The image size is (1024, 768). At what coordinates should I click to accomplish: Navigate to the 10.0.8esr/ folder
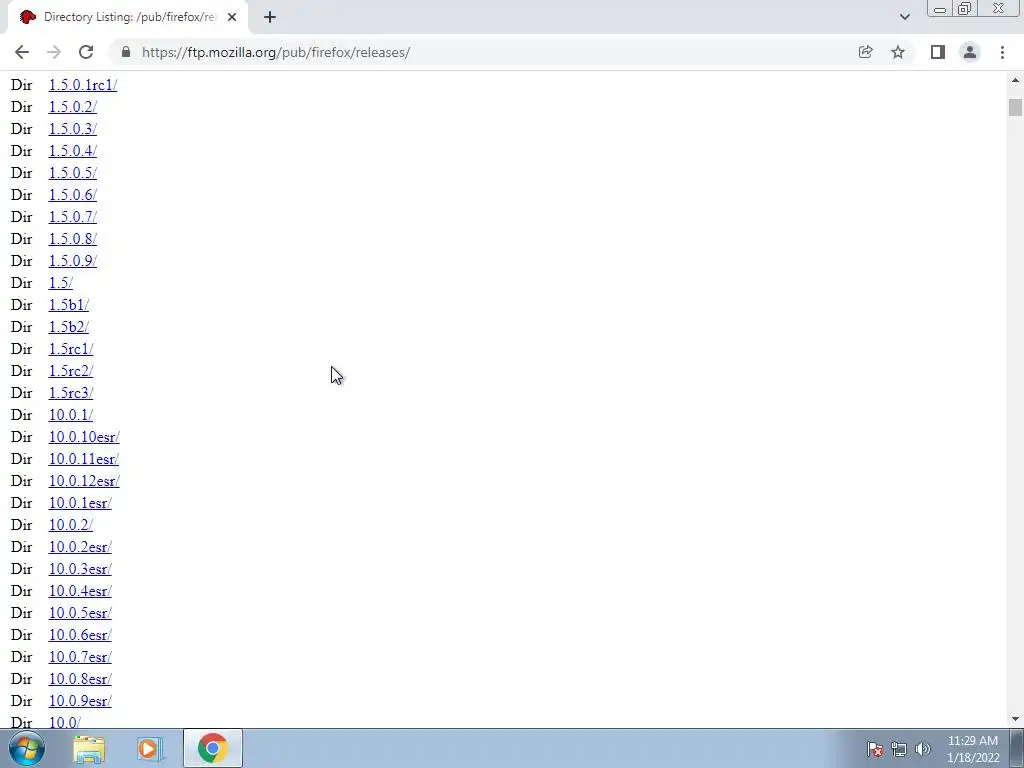click(80, 679)
